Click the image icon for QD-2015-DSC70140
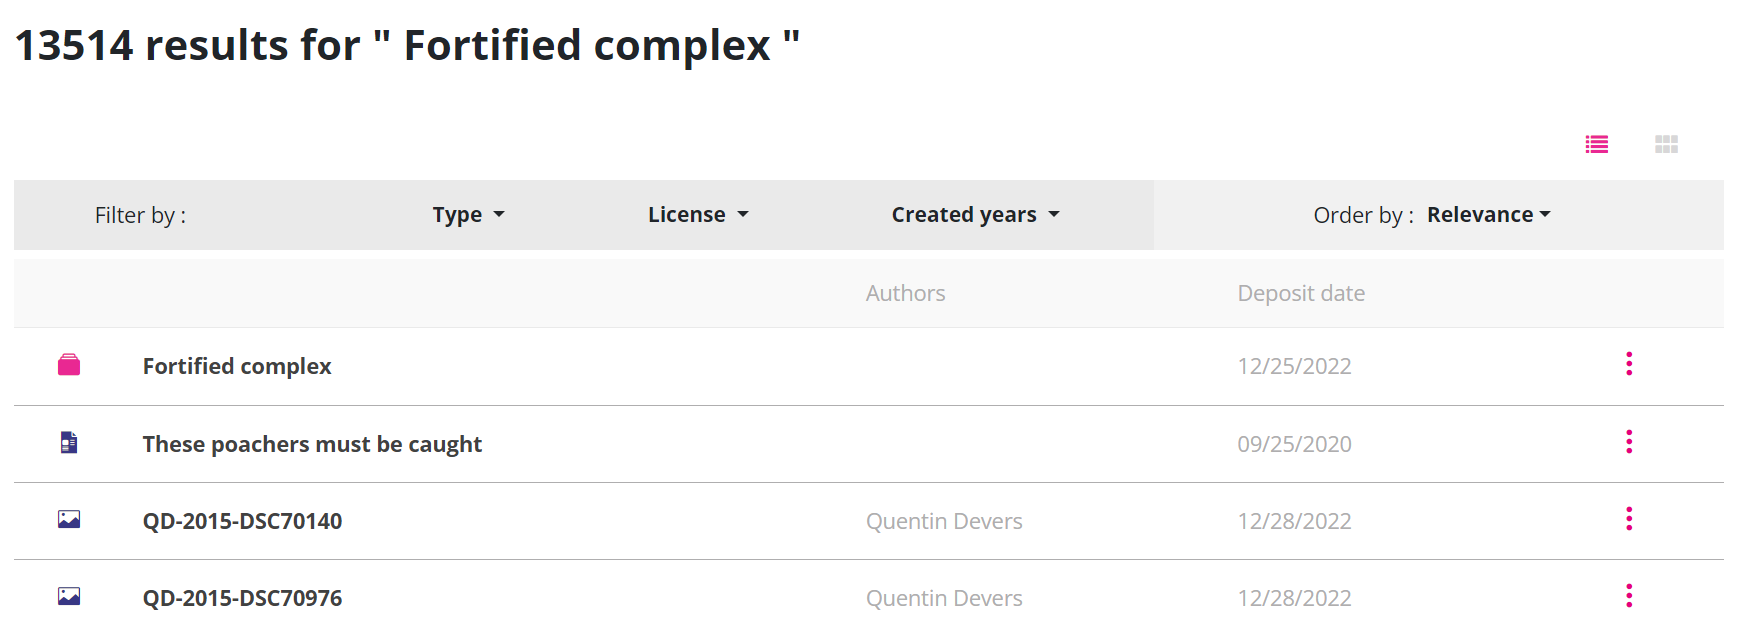 (x=69, y=519)
